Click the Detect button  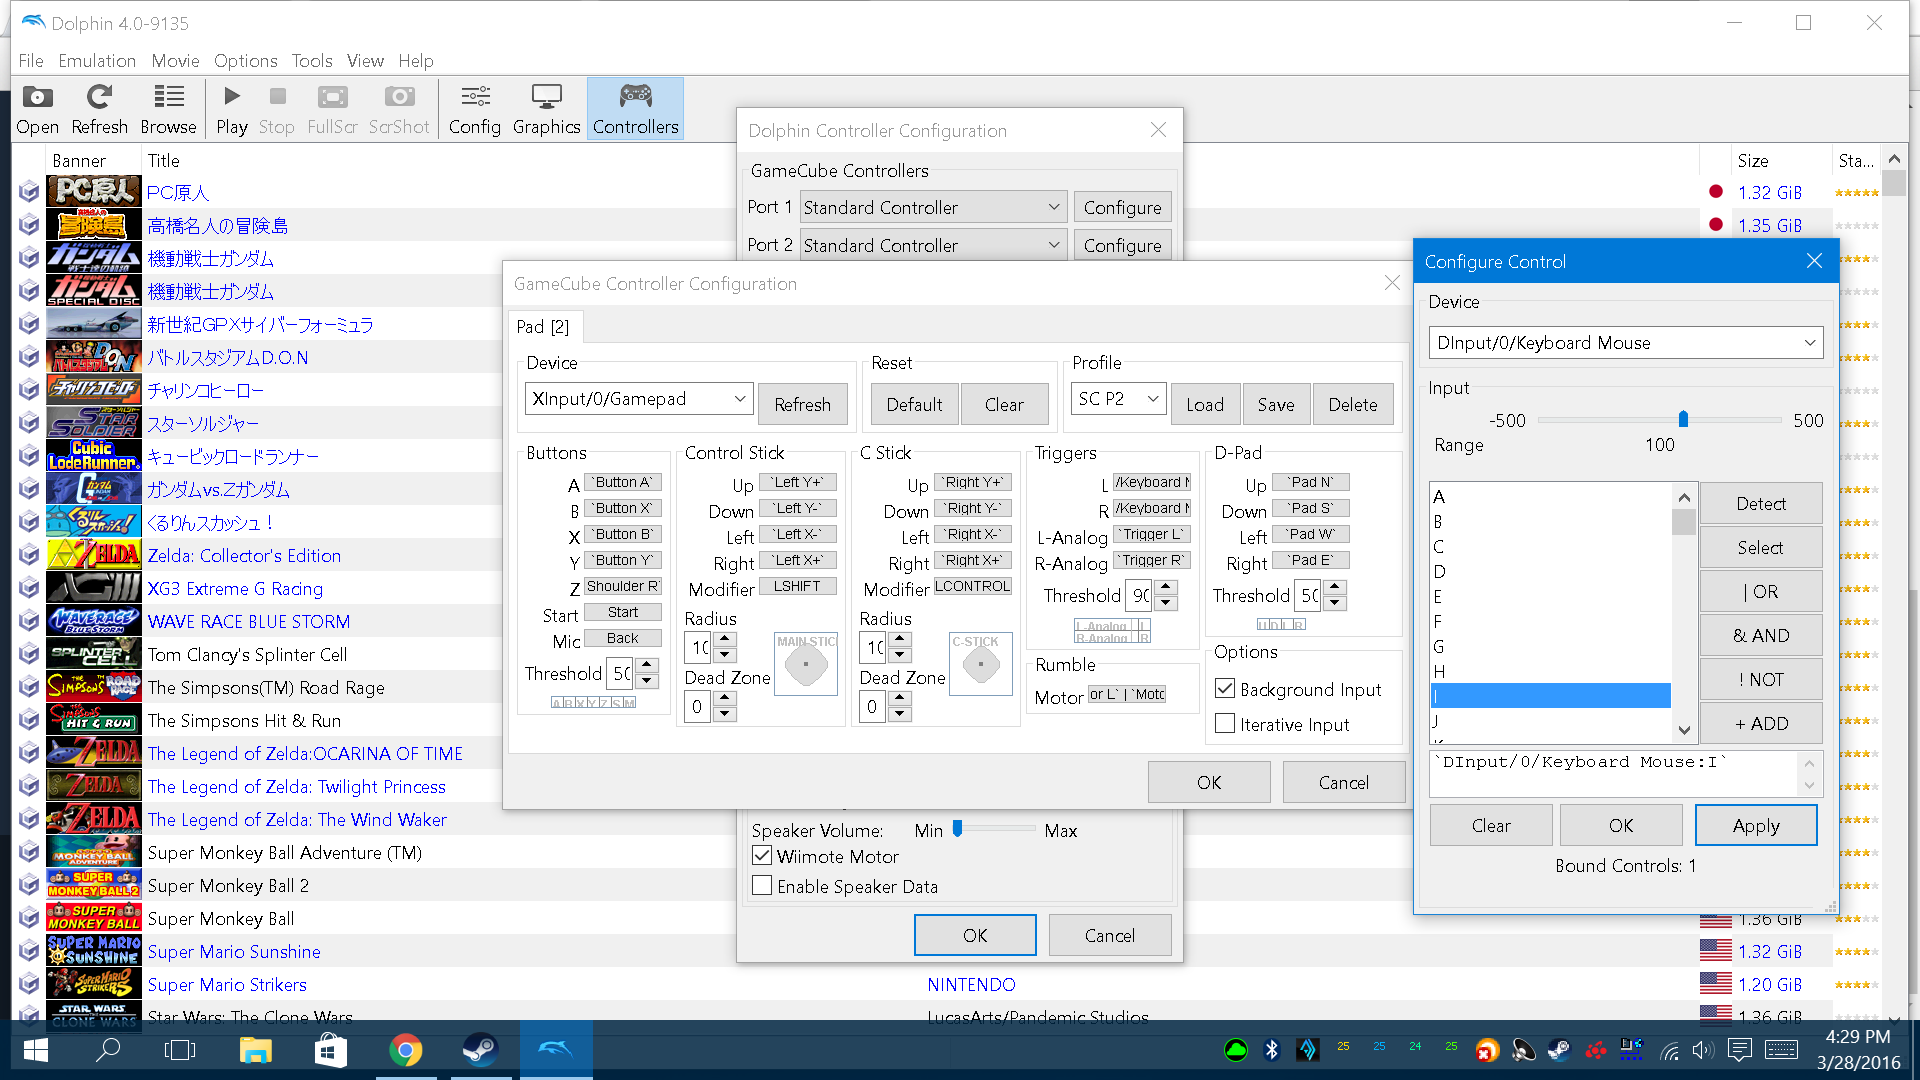(1760, 504)
